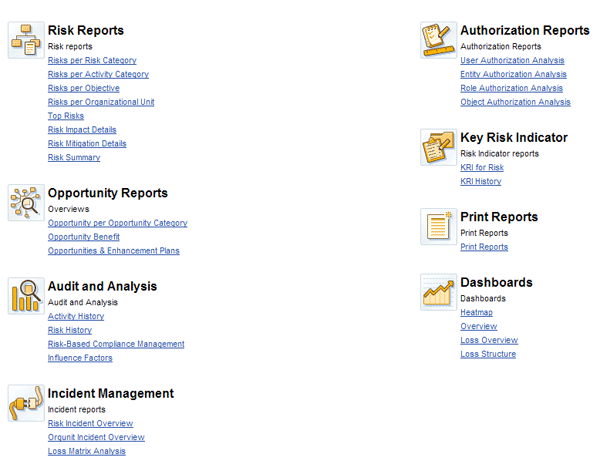Click the Risk Reports hierarchy icon

point(26,40)
